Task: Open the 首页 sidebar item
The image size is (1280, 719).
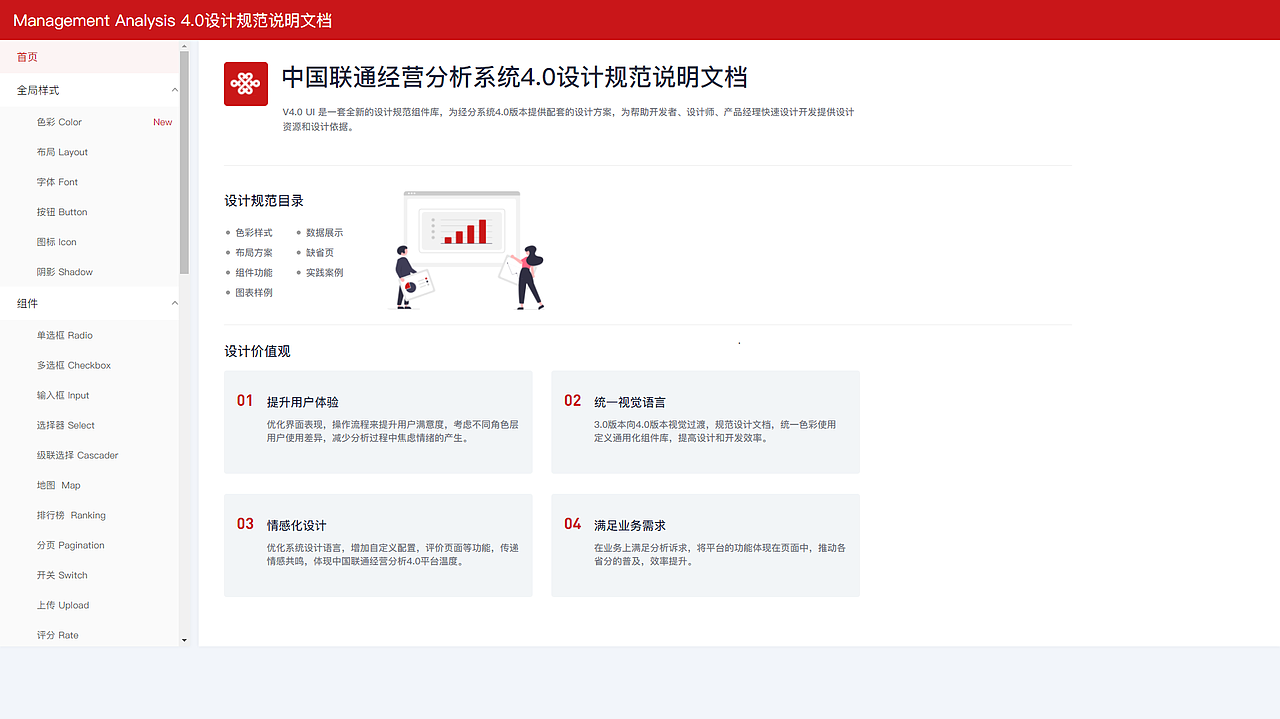Action: (x=90, y=57)
